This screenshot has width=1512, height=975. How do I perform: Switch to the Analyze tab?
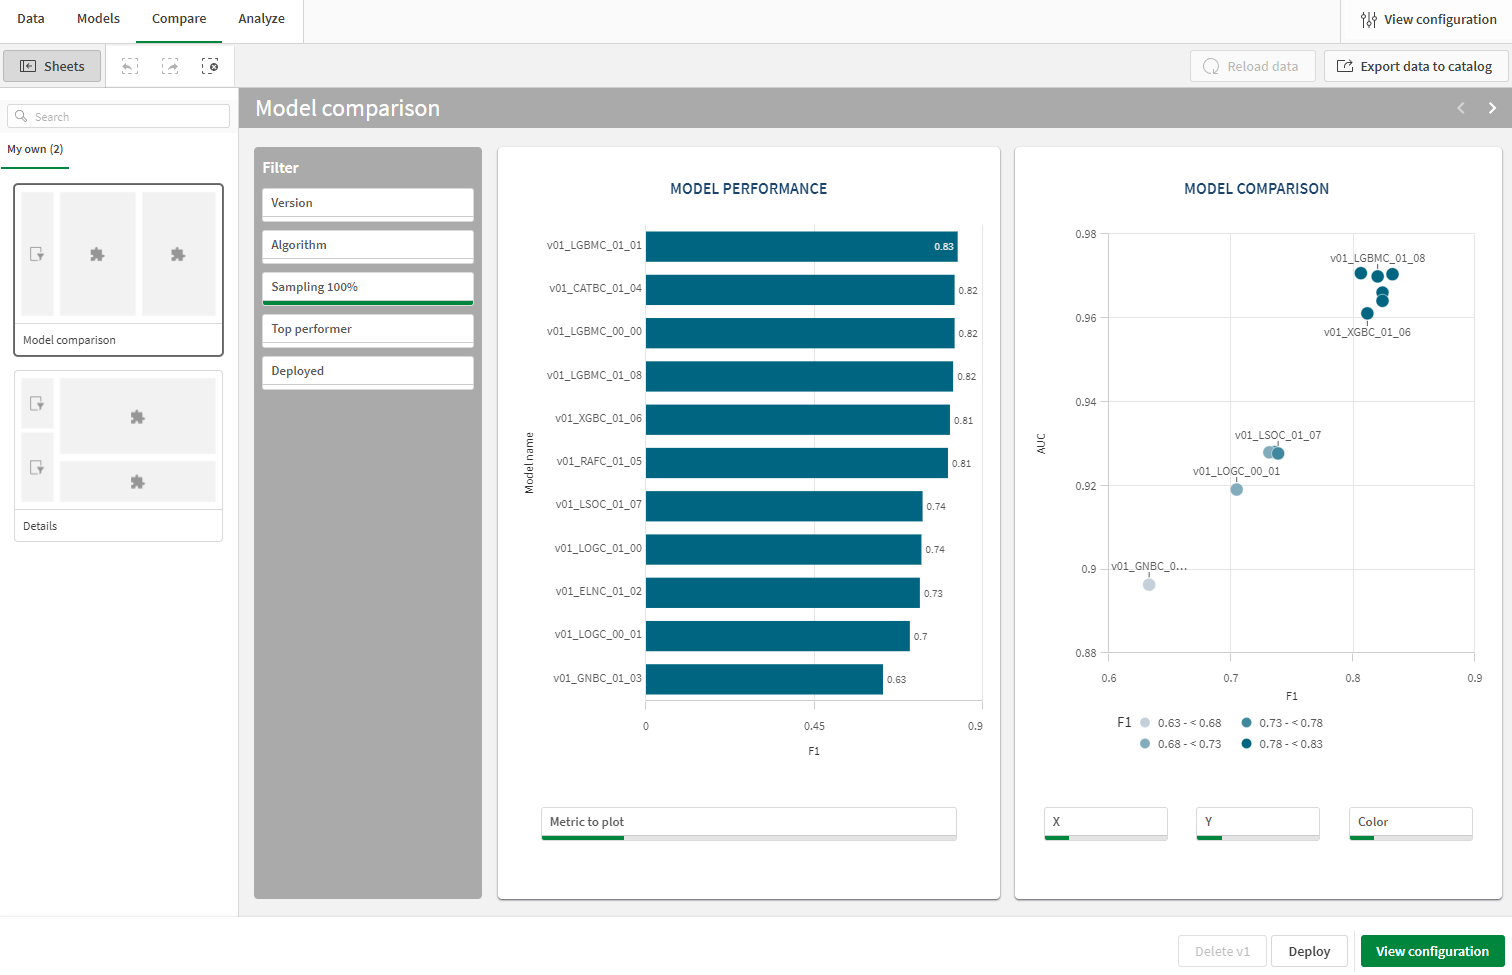261,19
